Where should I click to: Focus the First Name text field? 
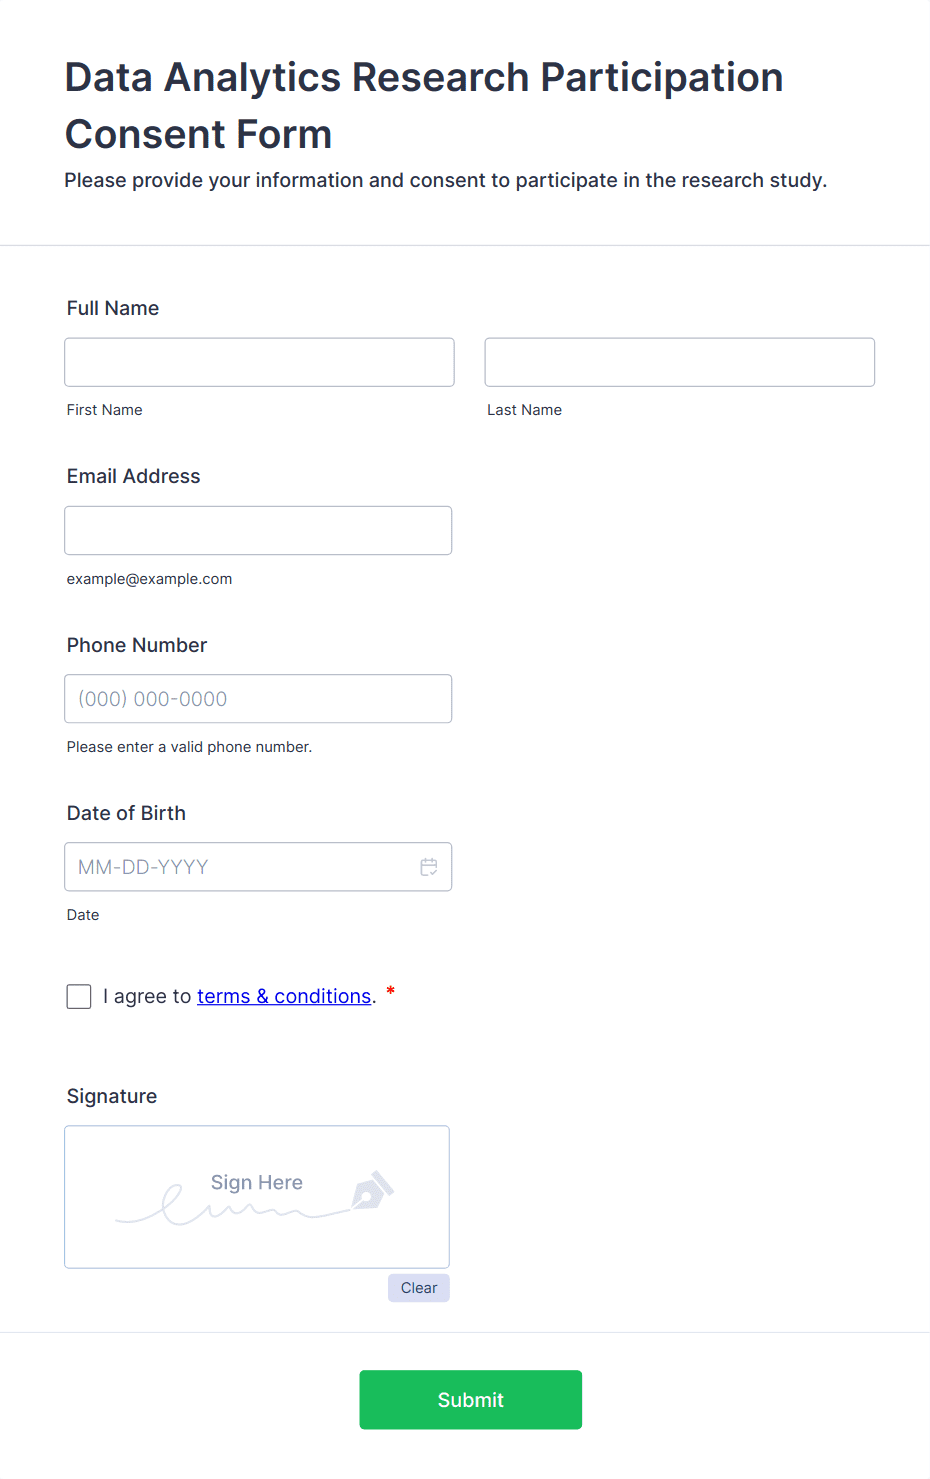[259, 362]
